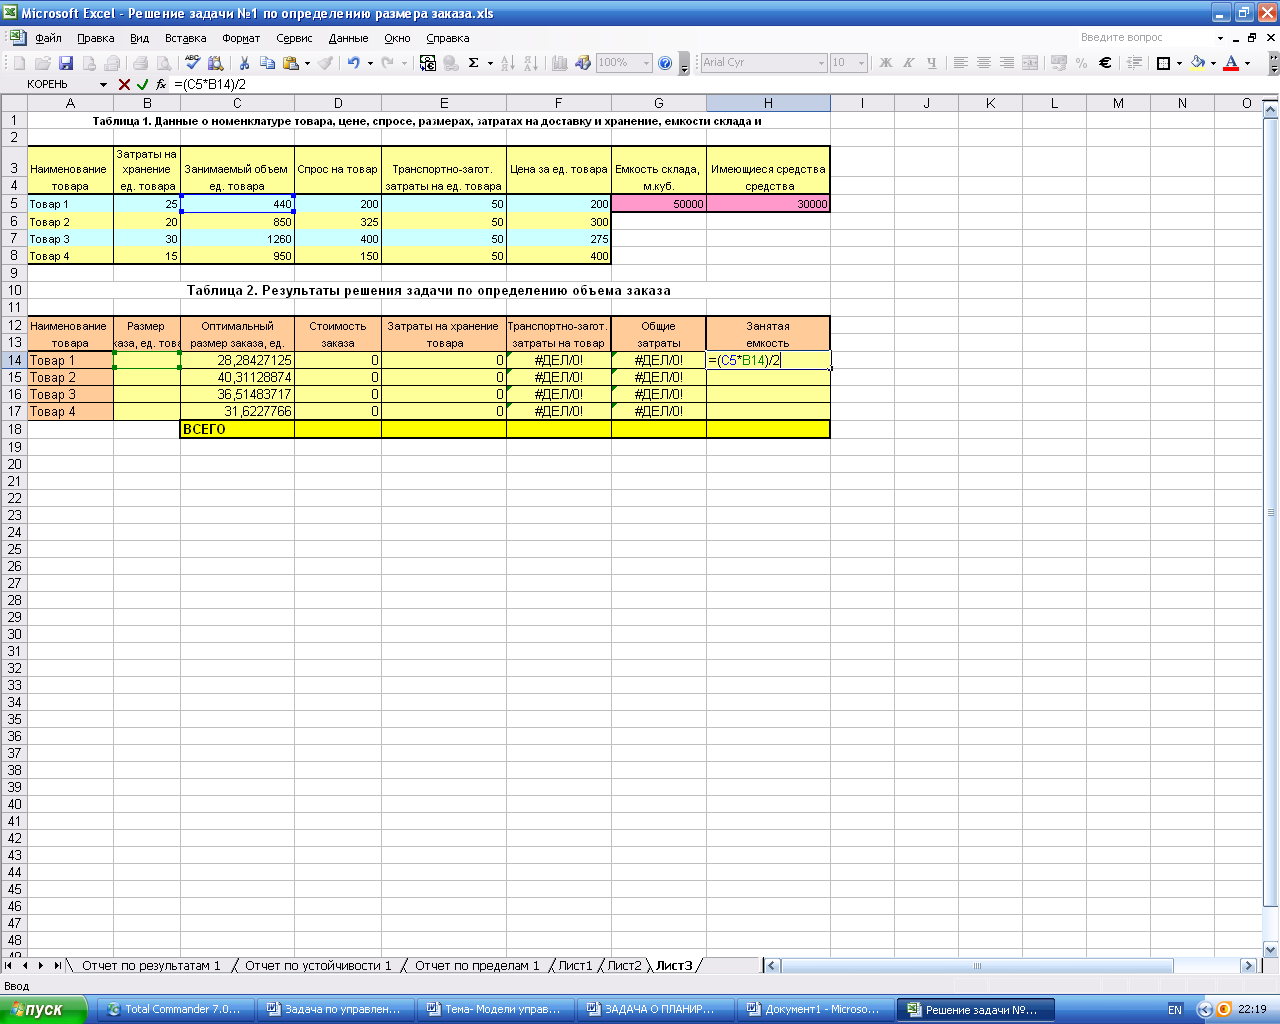Click the Undo arrow icon
Viewport: 1280px width, 1024px height.
click(353, 62)
